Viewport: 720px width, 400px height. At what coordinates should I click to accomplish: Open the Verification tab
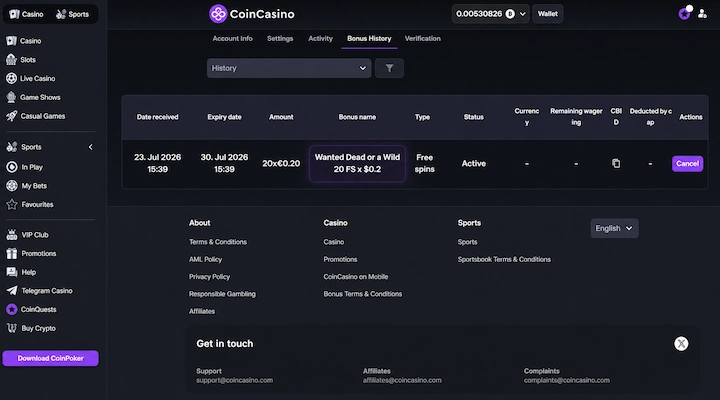point(422,39)
